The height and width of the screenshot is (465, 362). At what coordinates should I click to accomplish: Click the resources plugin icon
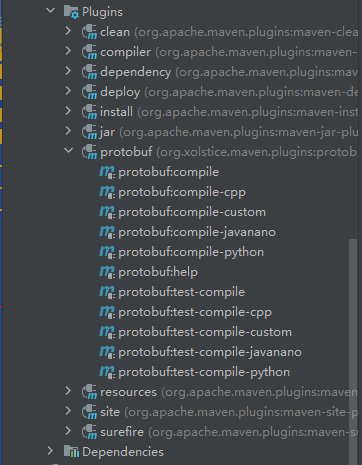click(89, 392)
